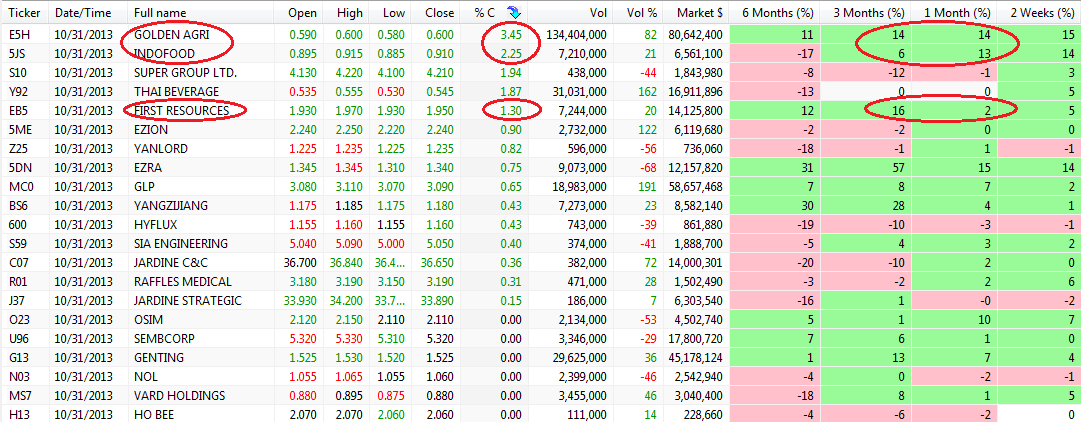Click the FIRST RESOURCES name cell
Image resolution: width=1081 pixels, height=422 pixels.
coord(183,110)
